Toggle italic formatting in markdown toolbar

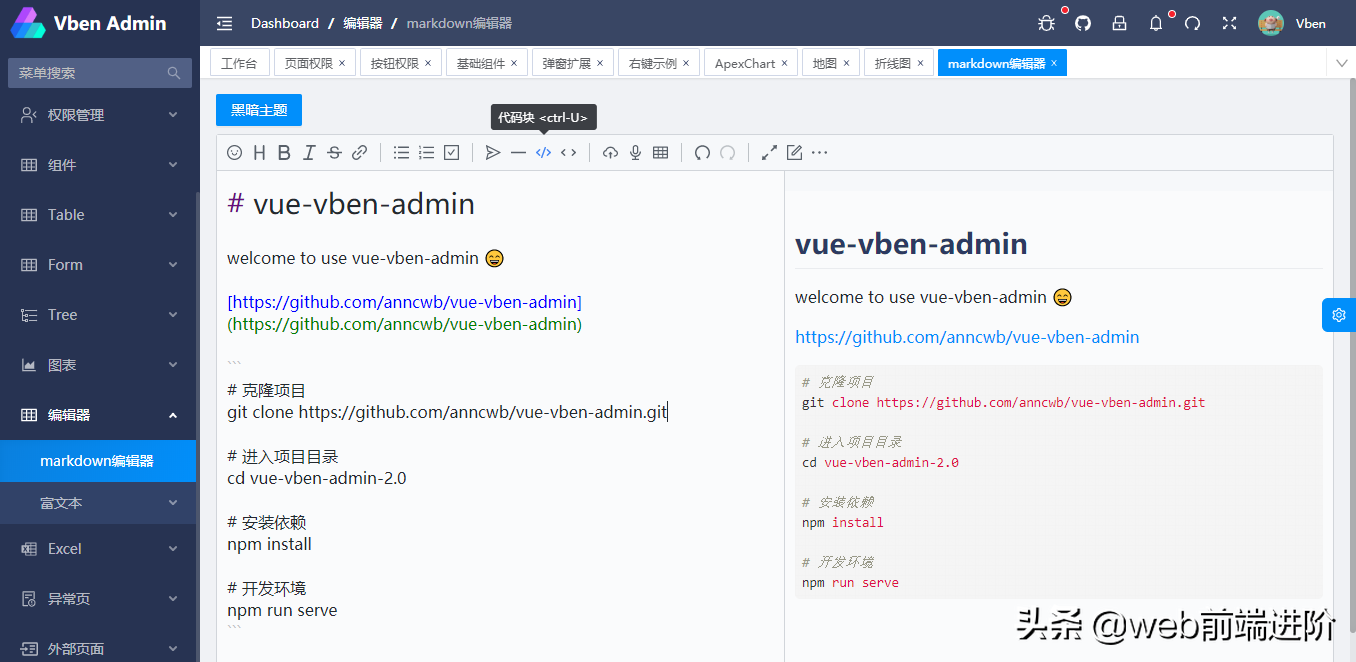(309, 153)
